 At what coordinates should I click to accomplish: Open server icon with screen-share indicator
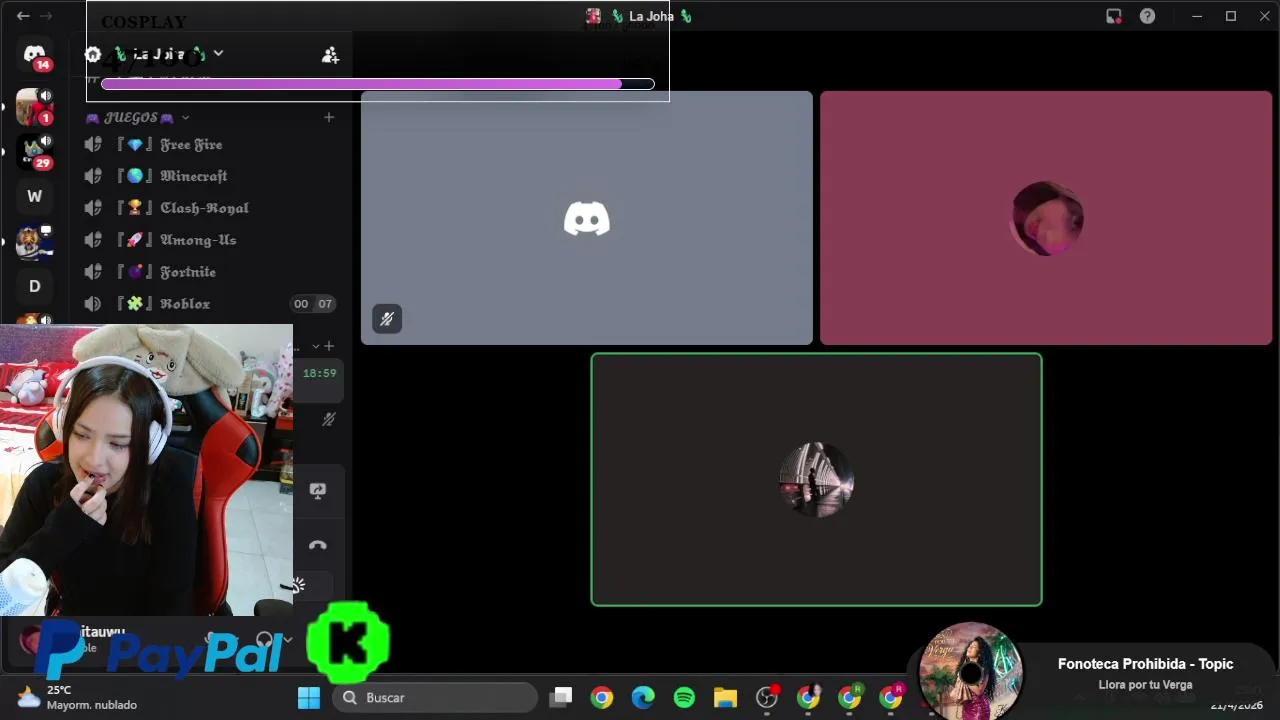[34, 241]
